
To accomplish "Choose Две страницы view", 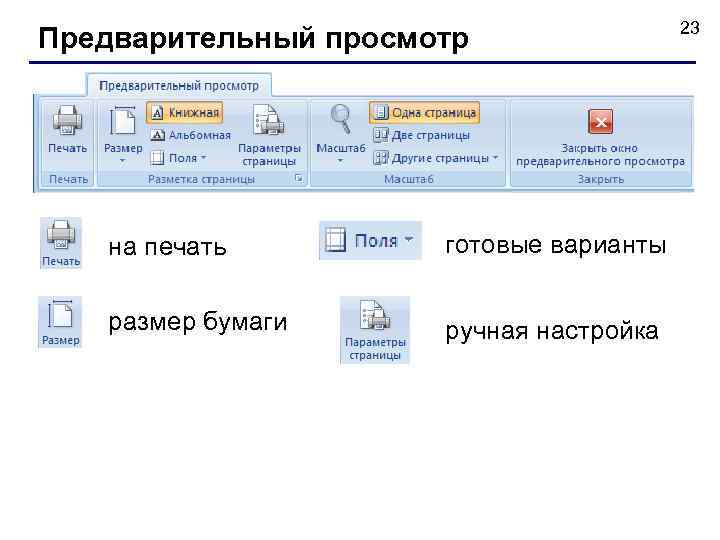I will [x=422, y=135].
